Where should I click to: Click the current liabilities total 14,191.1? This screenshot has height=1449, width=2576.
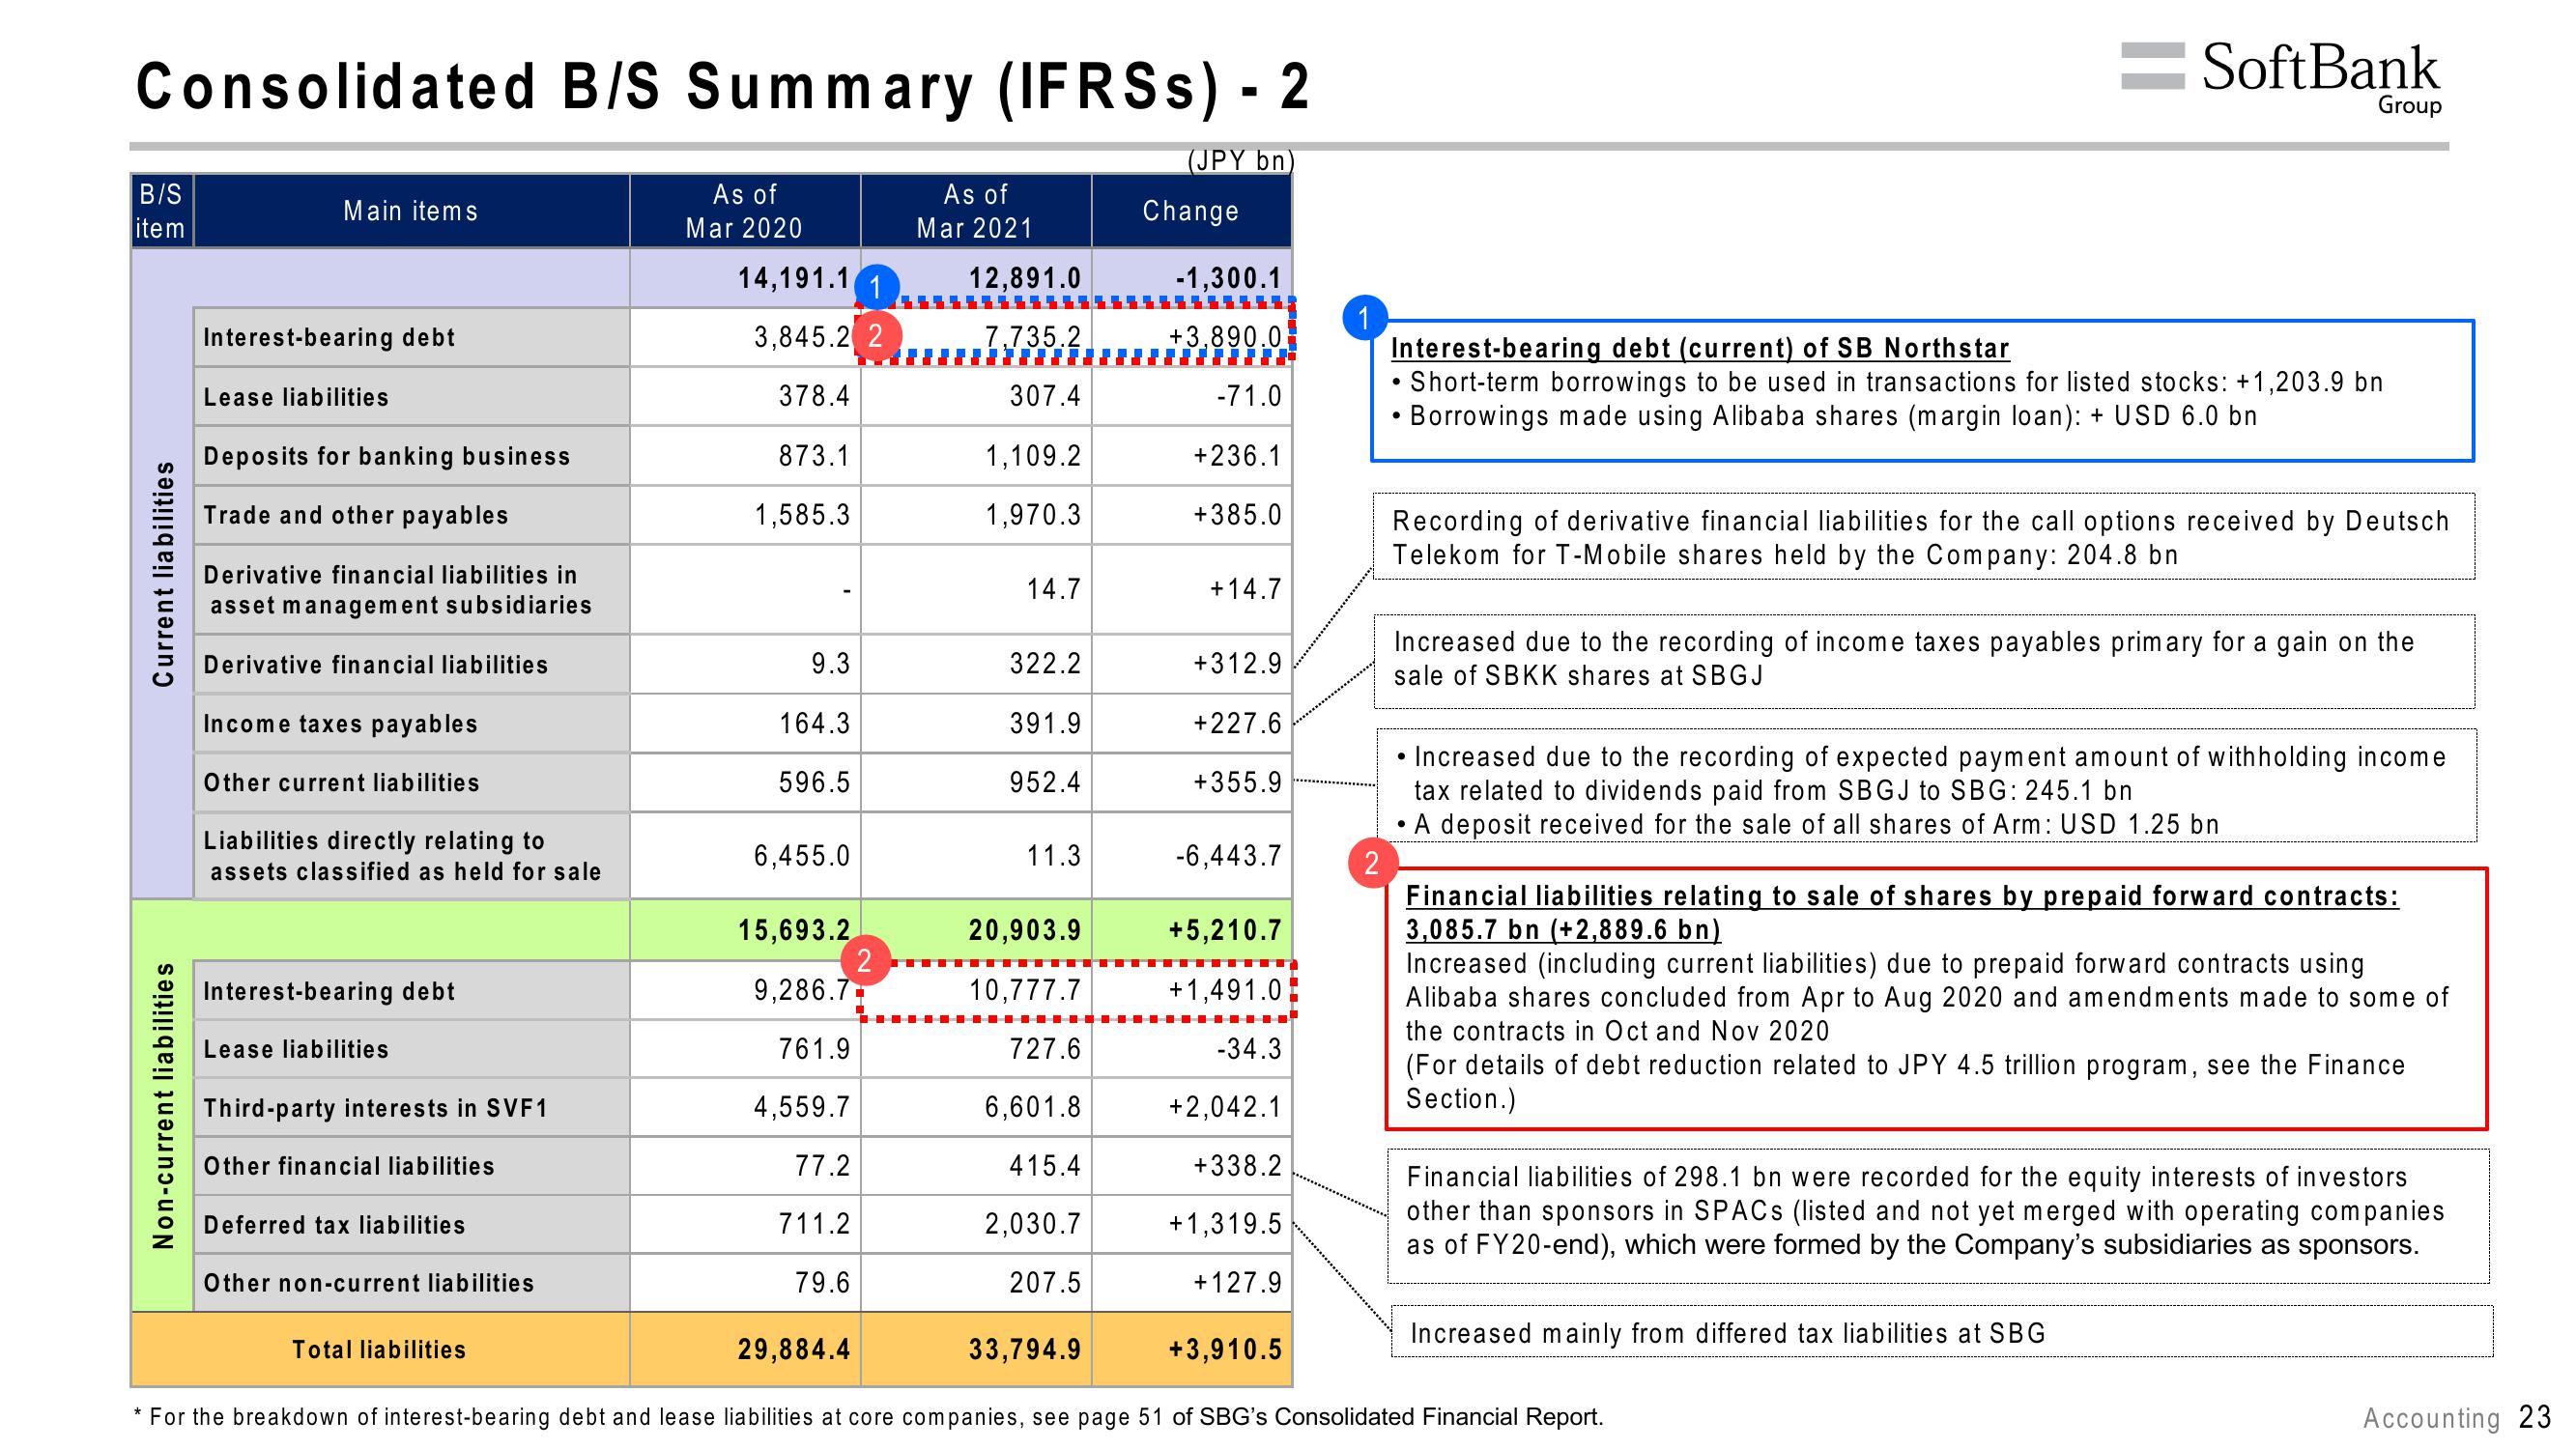point(794,278)
